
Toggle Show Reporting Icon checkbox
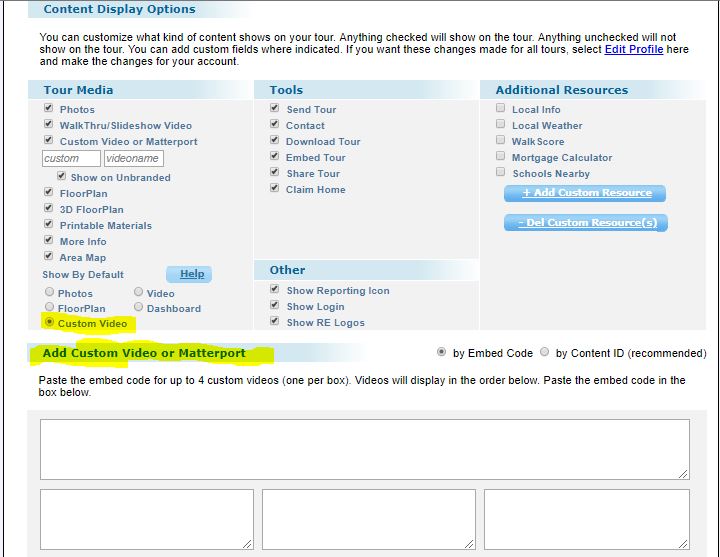coord(275,290)
